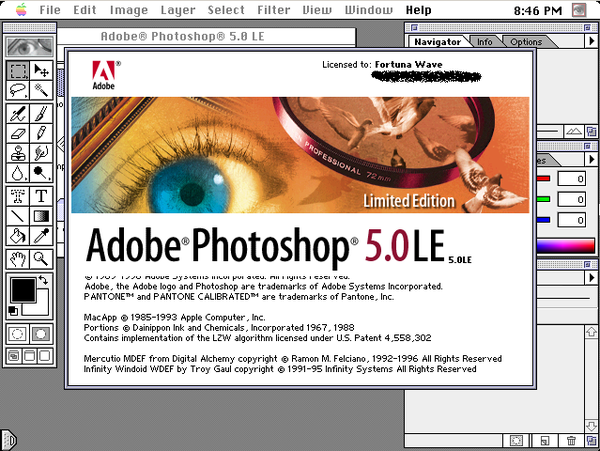Screen dimensions: 600x451
Task: Pick a color from the color ramp
Action: coord(566,246)
